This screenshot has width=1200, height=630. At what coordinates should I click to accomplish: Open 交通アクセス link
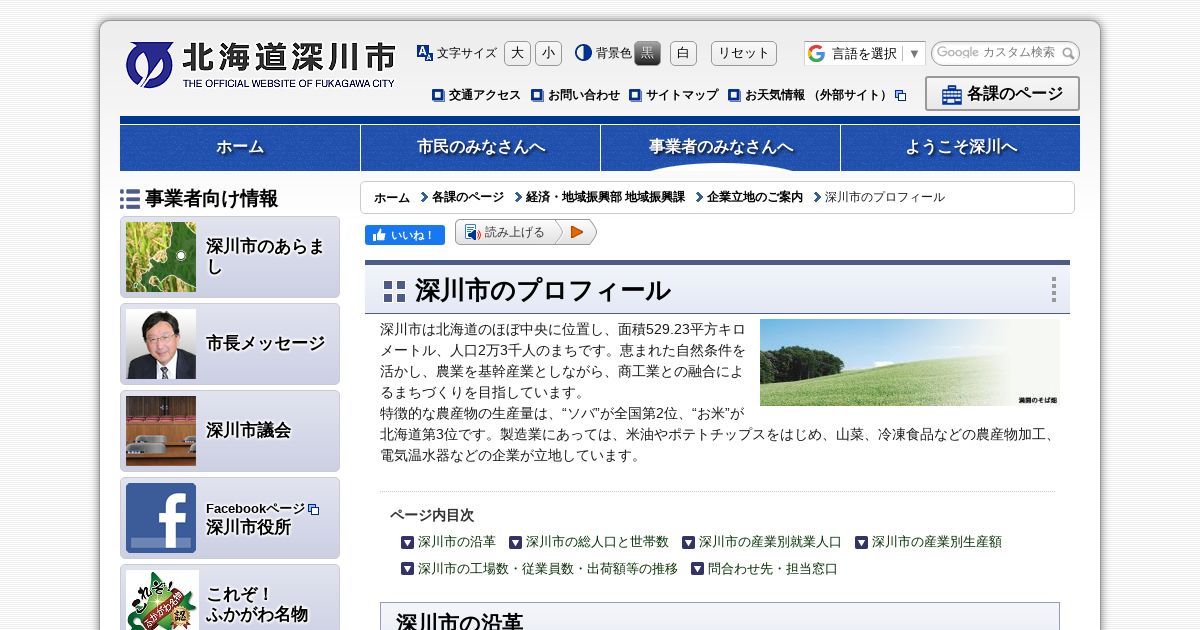tap(484, 95)
